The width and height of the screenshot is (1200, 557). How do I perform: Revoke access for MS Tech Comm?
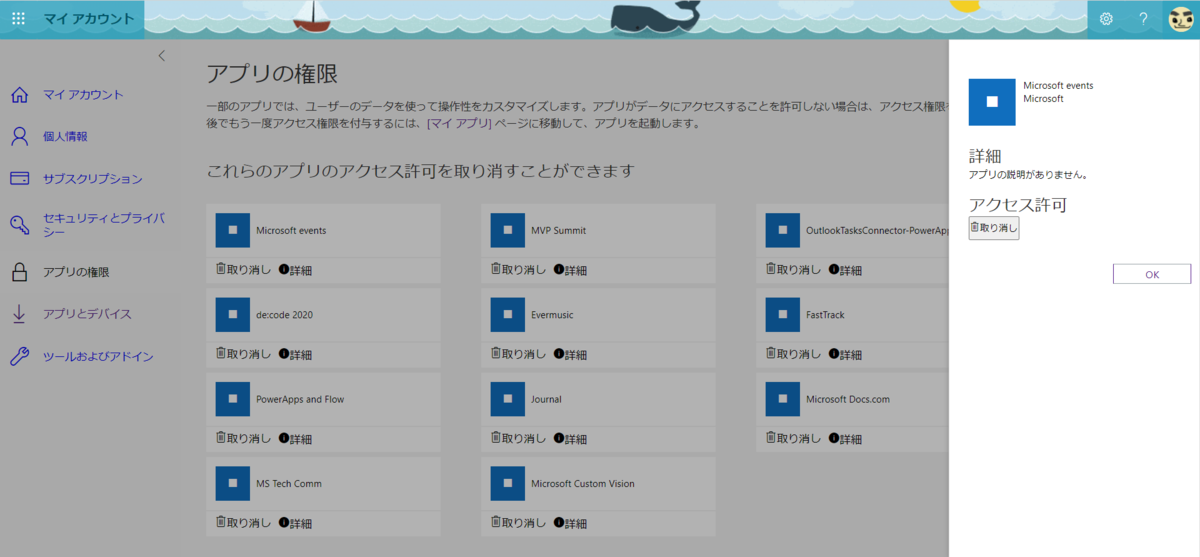[243, 523]
